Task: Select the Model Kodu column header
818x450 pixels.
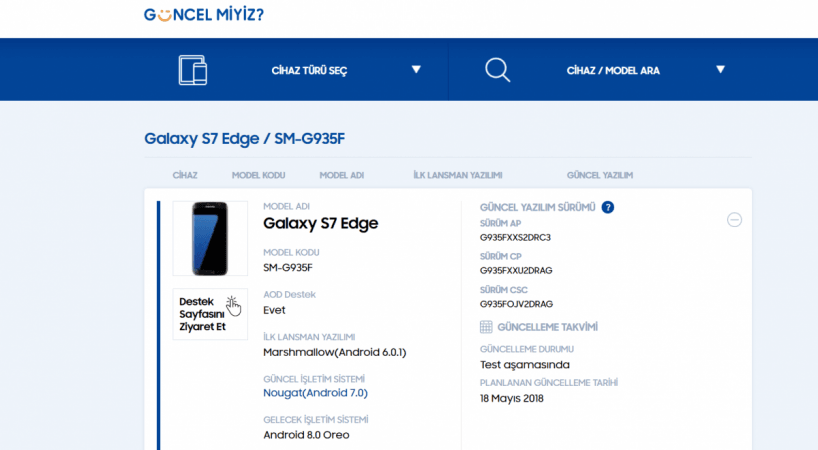Action: click(x=258, y=175)
